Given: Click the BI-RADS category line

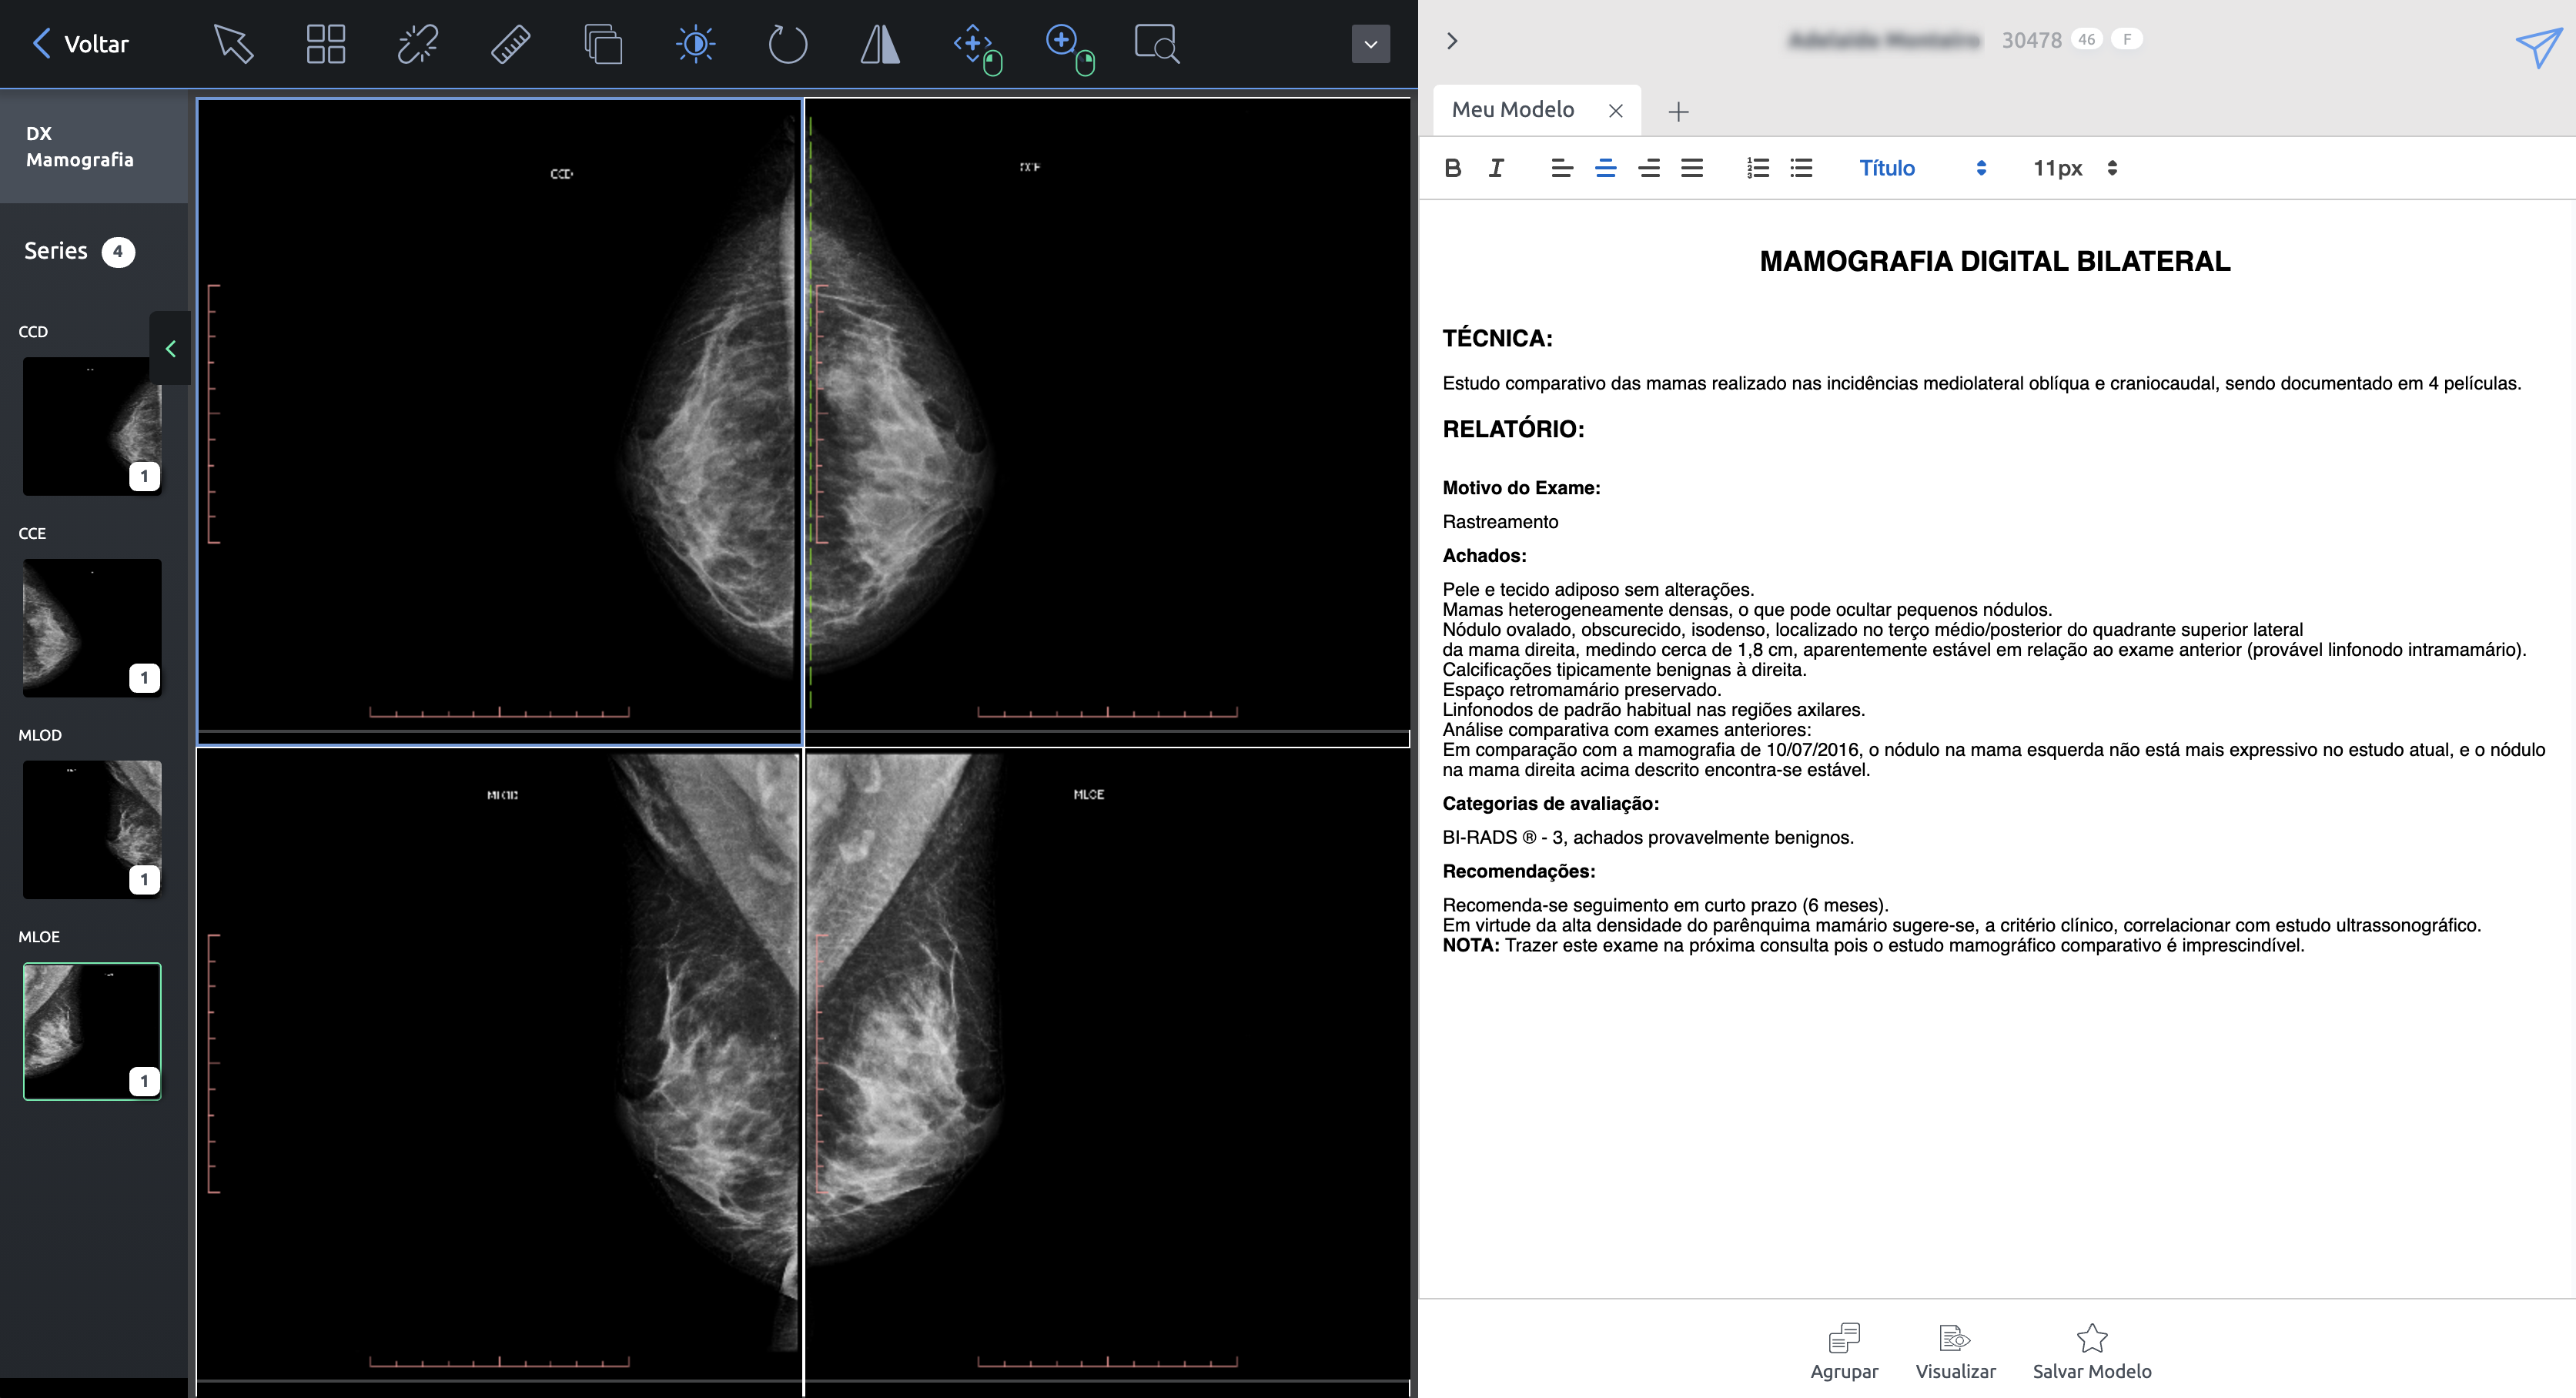Looking at the screenshot, I should [x=1648, y=838].
